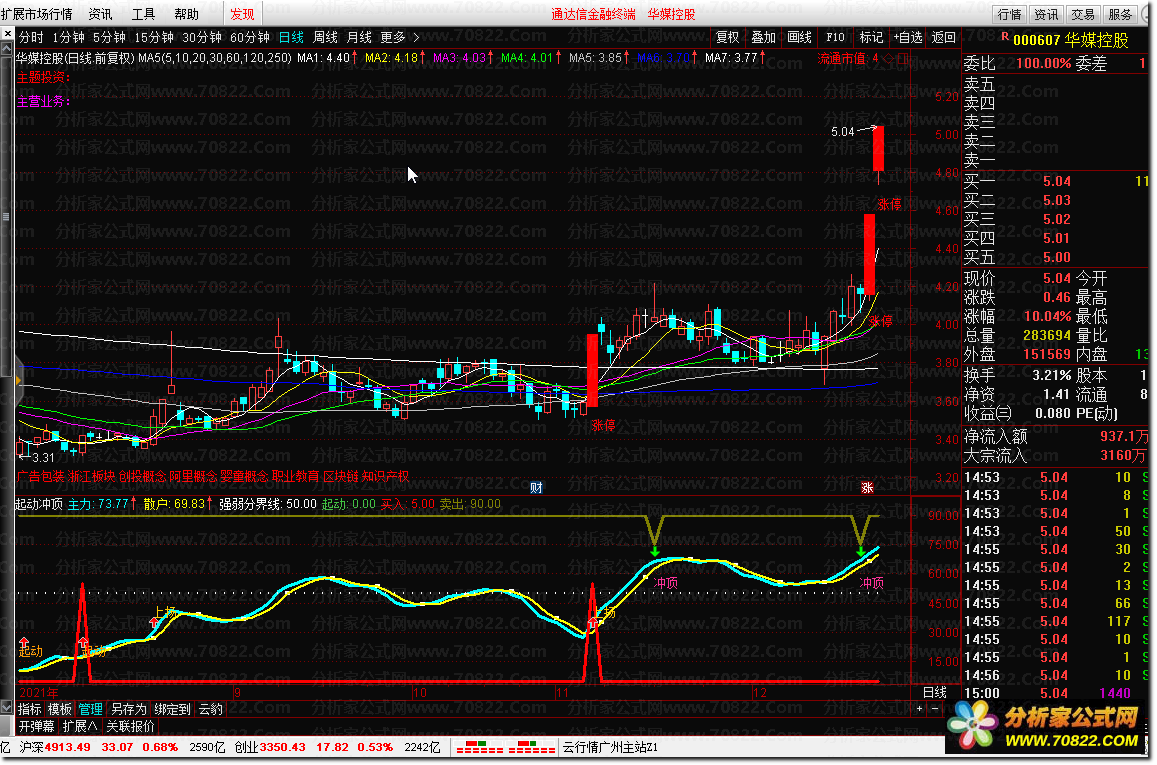The image size is (1157, 765).
Task: Open the 扩展市场行情 menu
Action: click(x=37, y=14)
